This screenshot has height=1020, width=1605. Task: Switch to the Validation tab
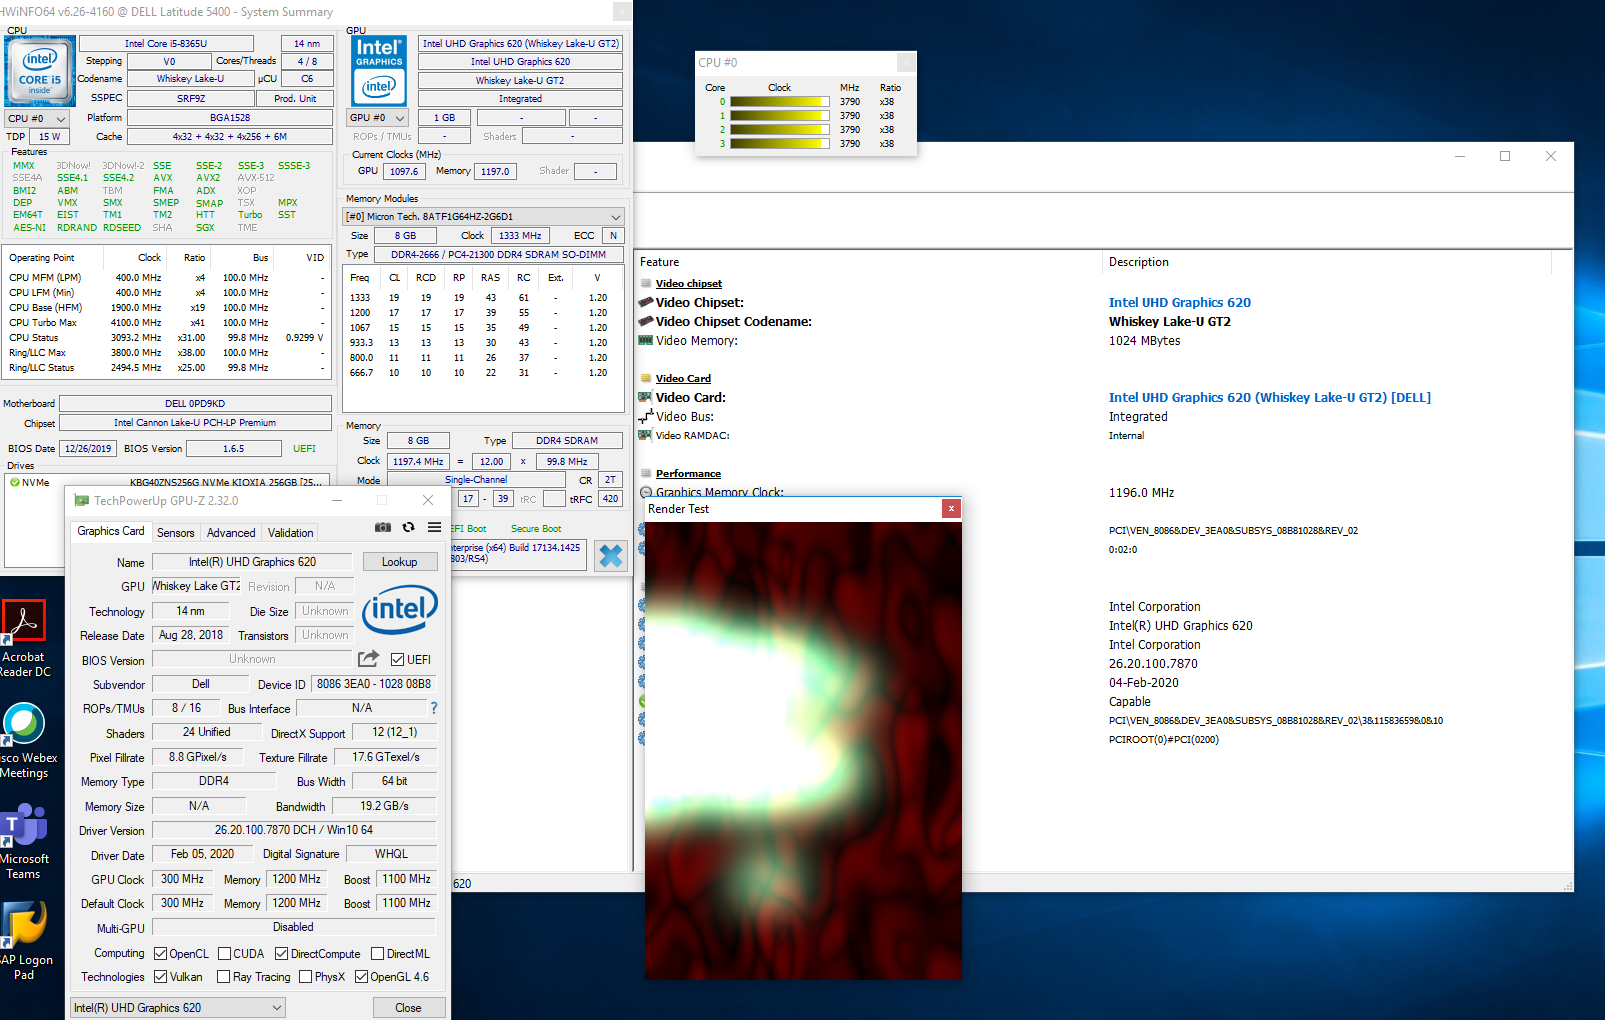point(291,533)
